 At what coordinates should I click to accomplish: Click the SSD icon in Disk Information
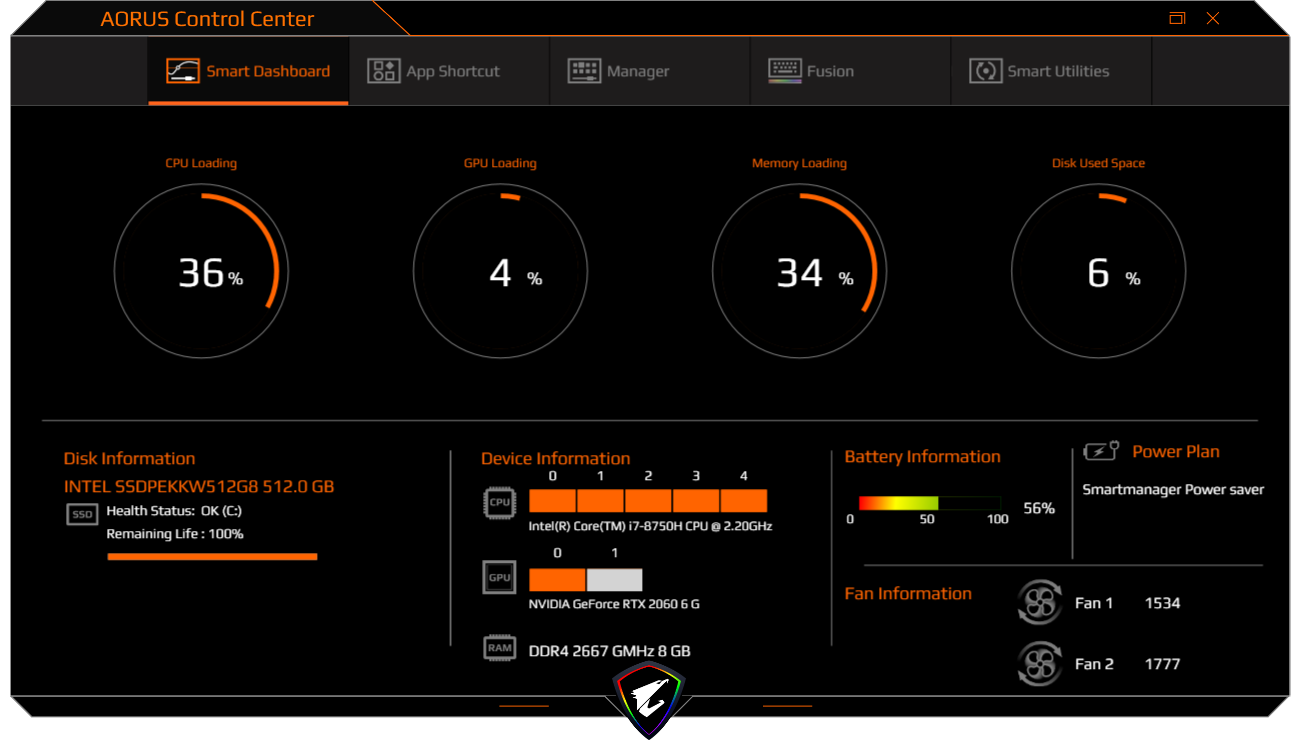82,514
